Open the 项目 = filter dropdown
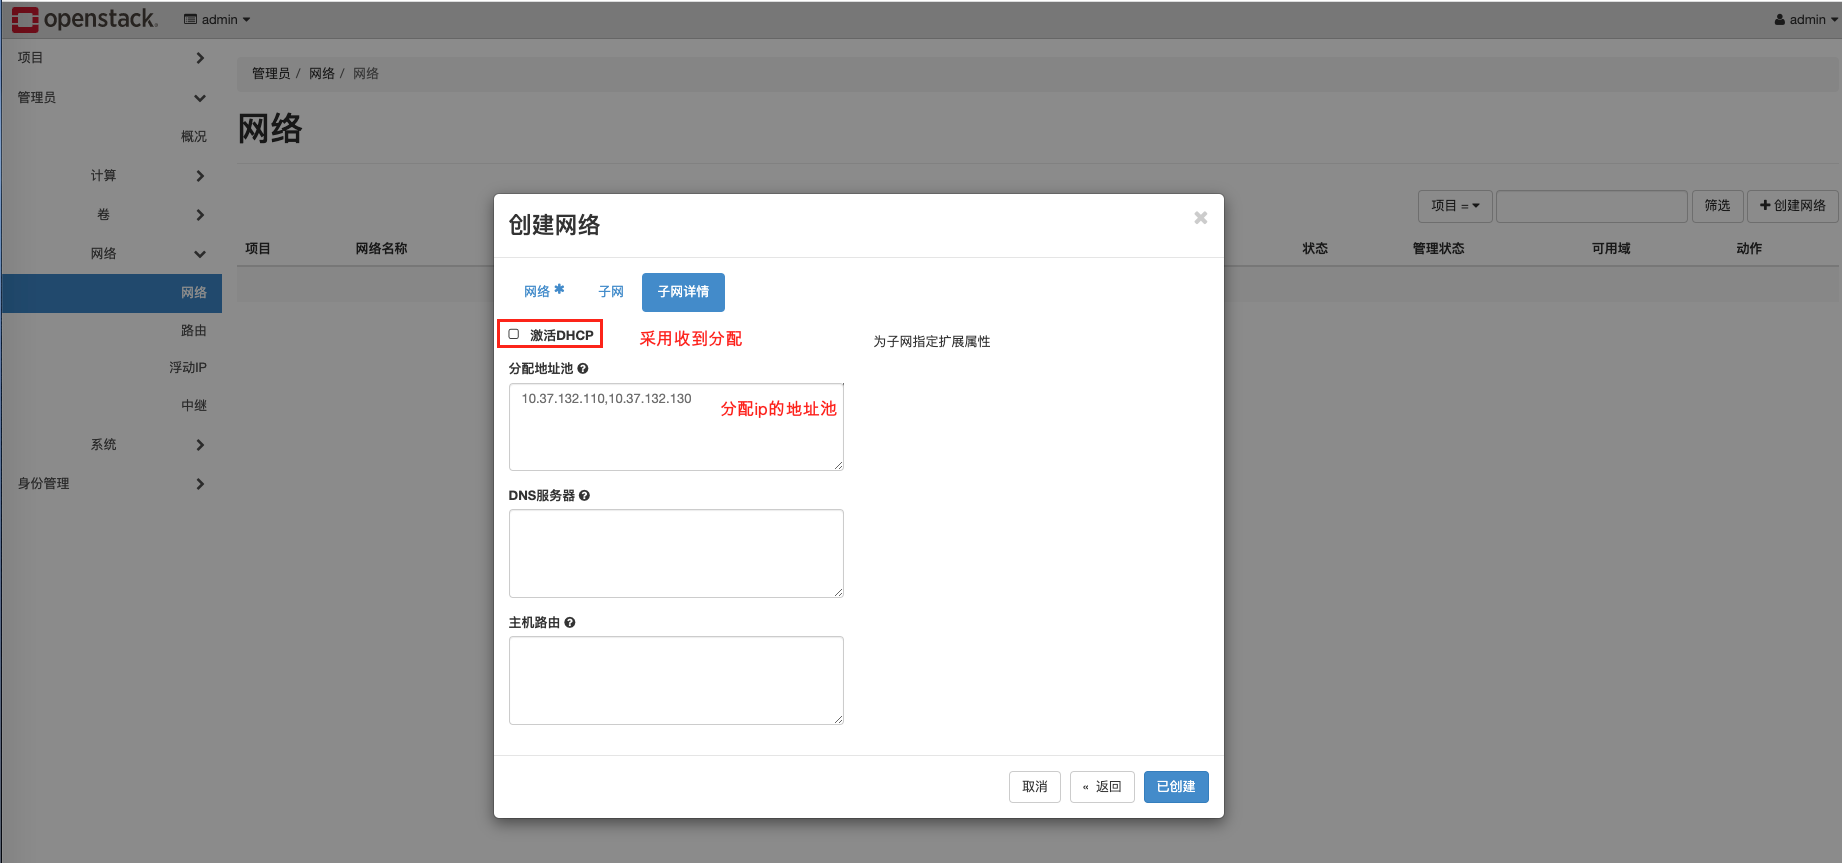Screen dimensions: 1842x863 click(1455, 206)
